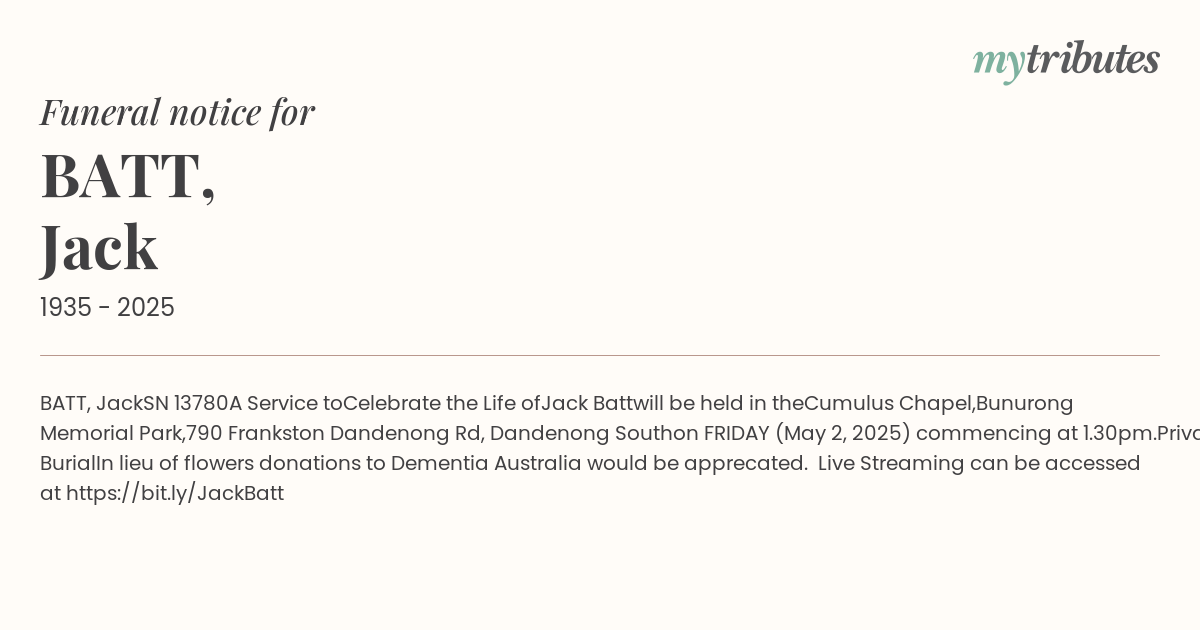Screen dimensions: 1200x630
Task: Click the "Funeral notice for" heading
Action: tap(177, 112)
